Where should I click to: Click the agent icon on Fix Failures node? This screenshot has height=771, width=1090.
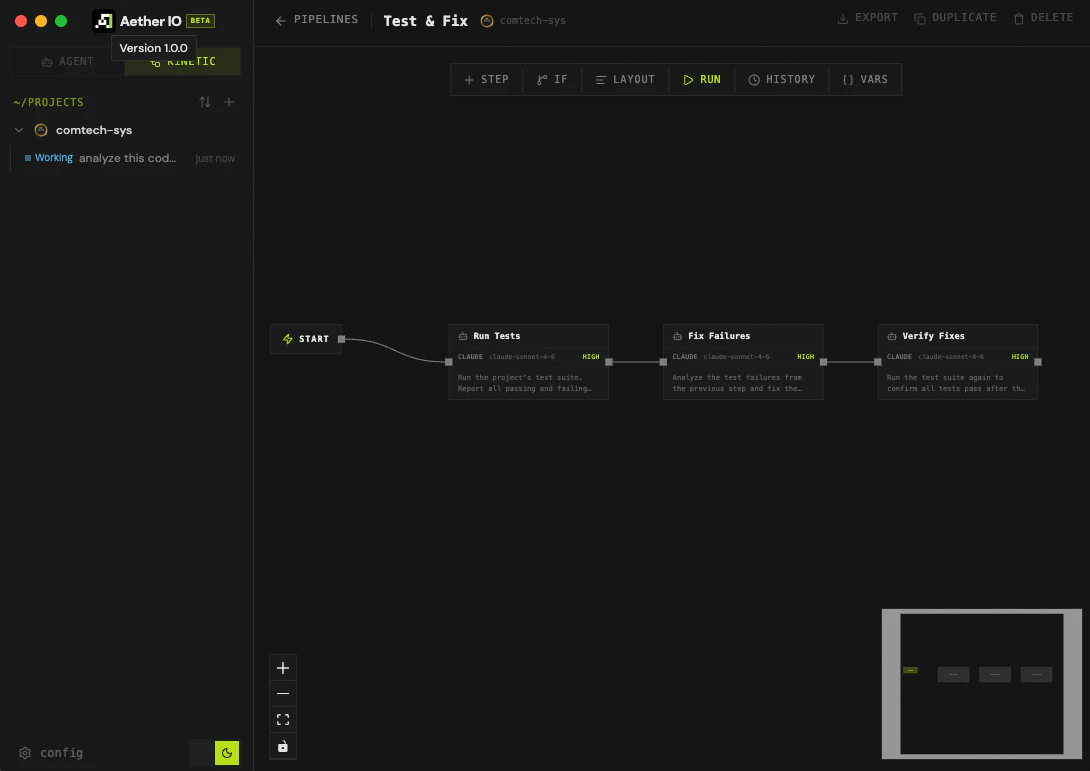tap(677, 336)
